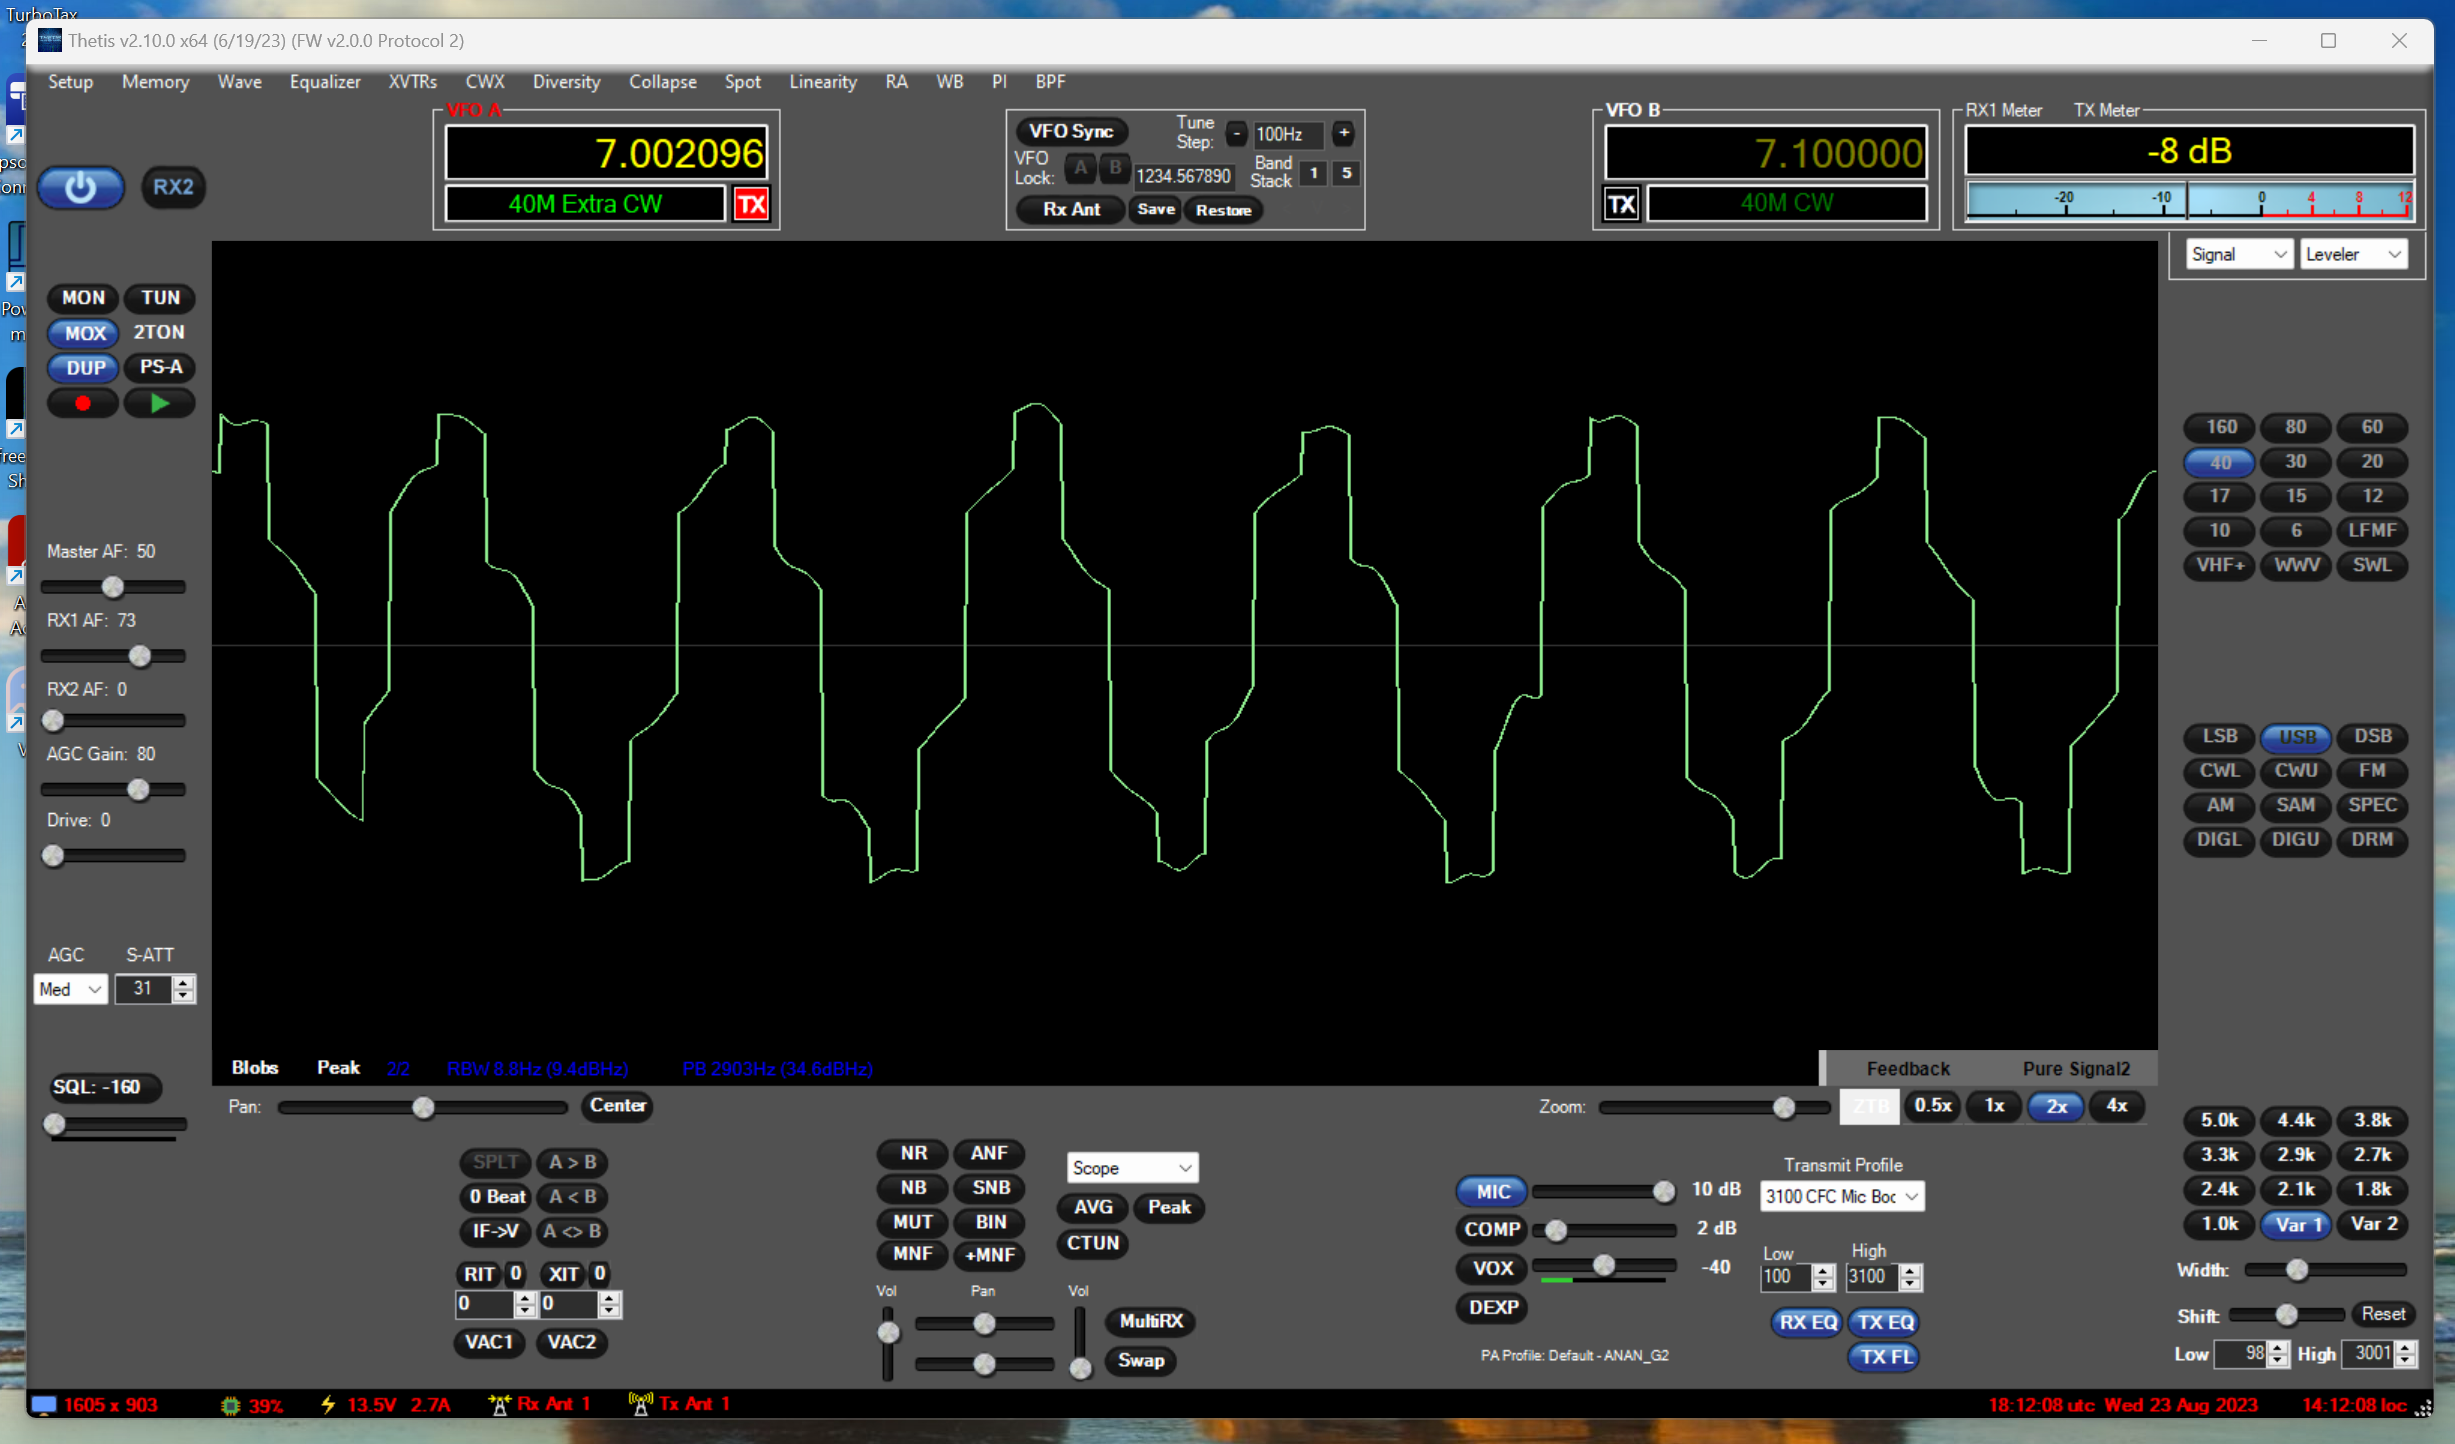Viewport: 2455px width, 1444px height.
Task: Open the Diversity menu
Action: [566, 82]
